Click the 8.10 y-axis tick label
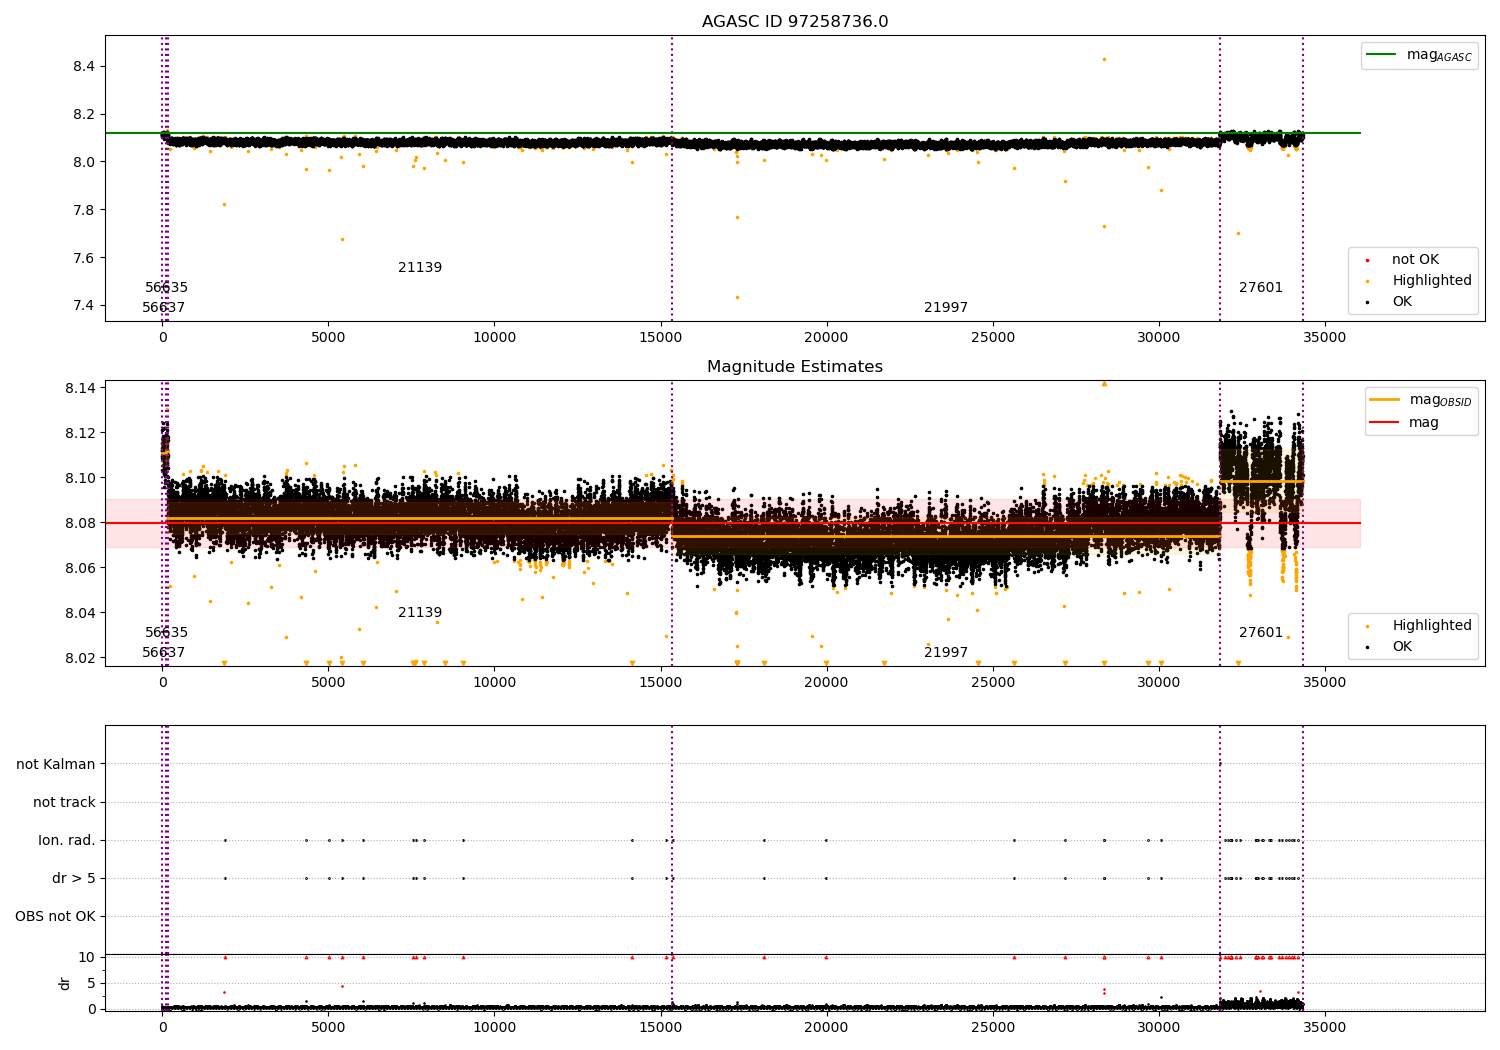 coord(81,478)
